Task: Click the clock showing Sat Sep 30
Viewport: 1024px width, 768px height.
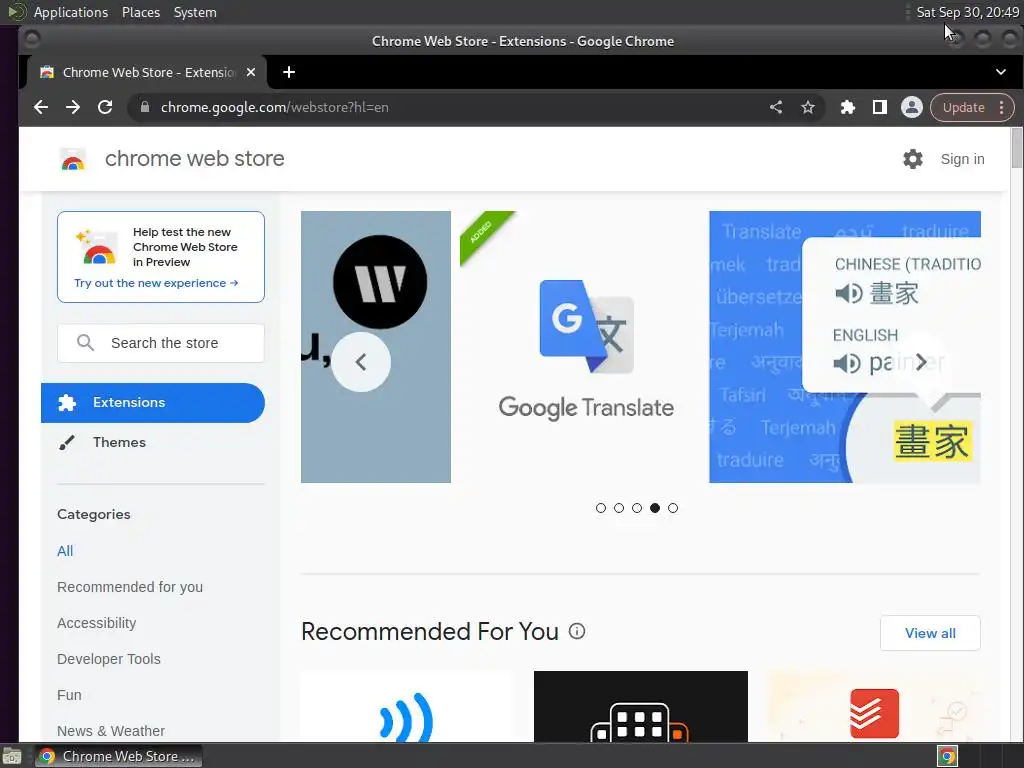Action: [967, 12]
